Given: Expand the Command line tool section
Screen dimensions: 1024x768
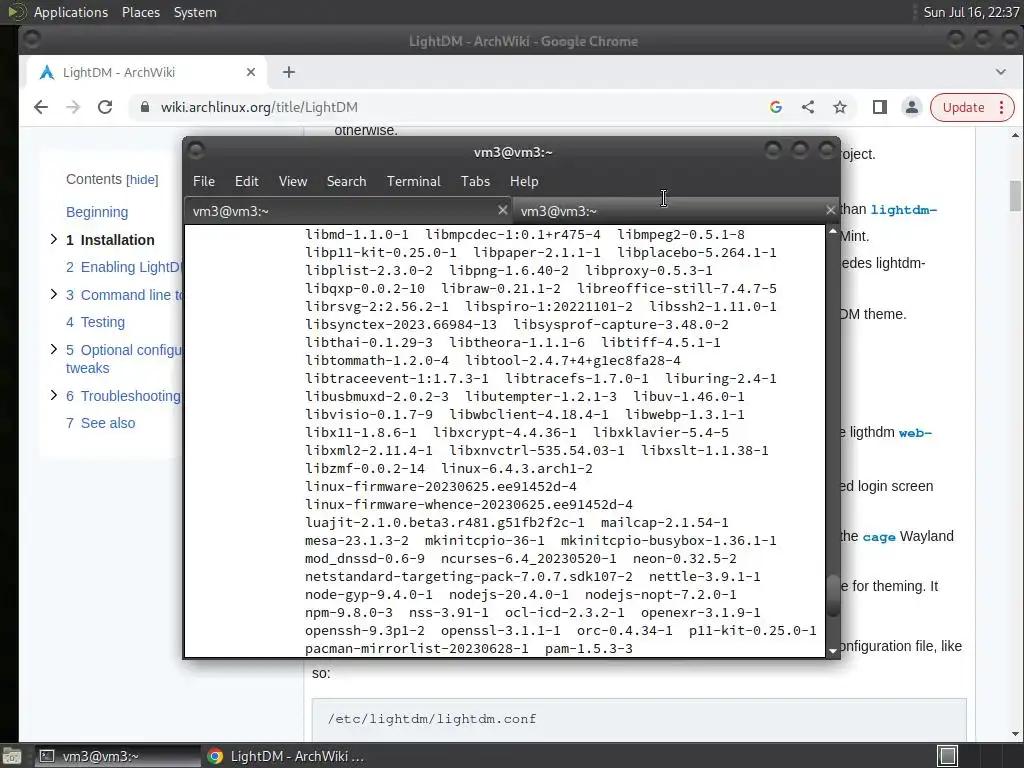Looking at the screenshot, I should point(54,295).
